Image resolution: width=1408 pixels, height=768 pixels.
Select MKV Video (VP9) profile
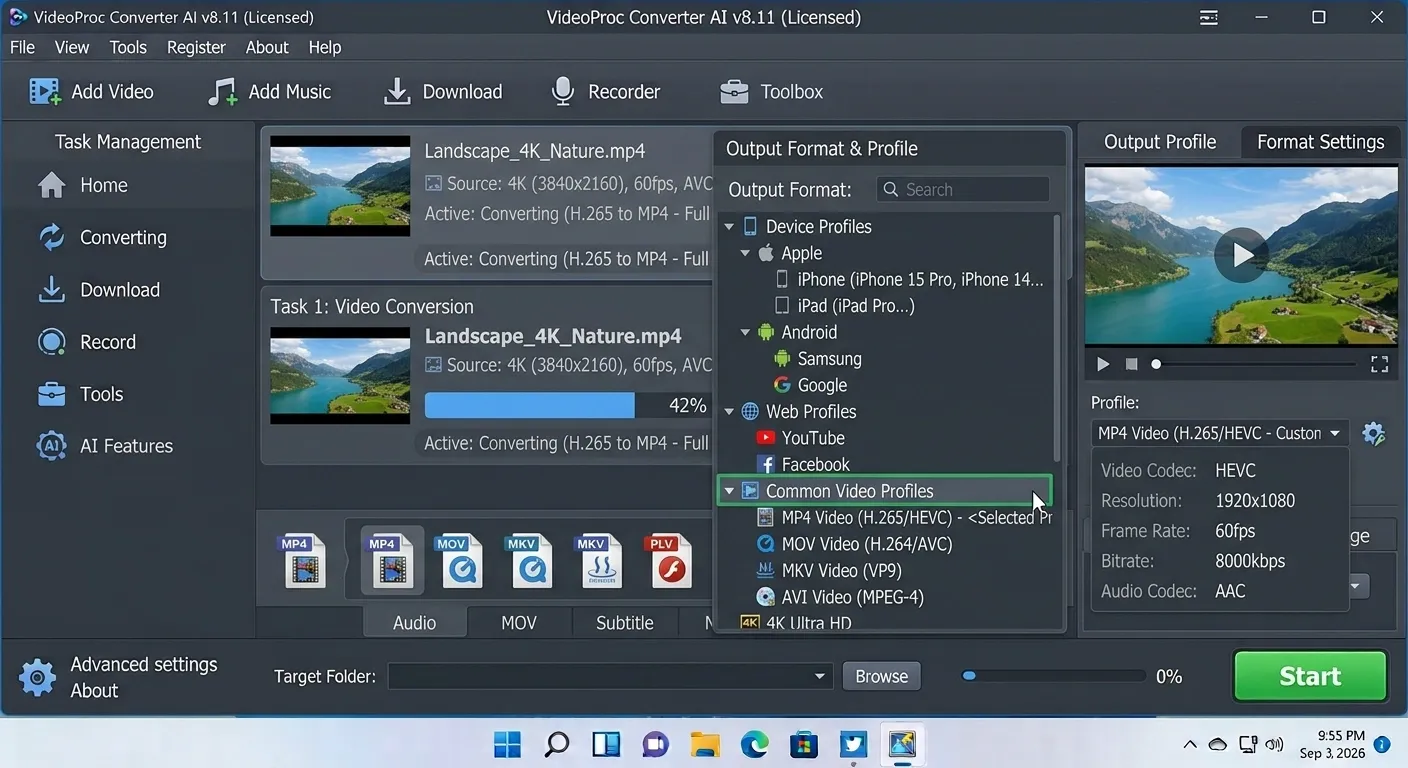829,570
